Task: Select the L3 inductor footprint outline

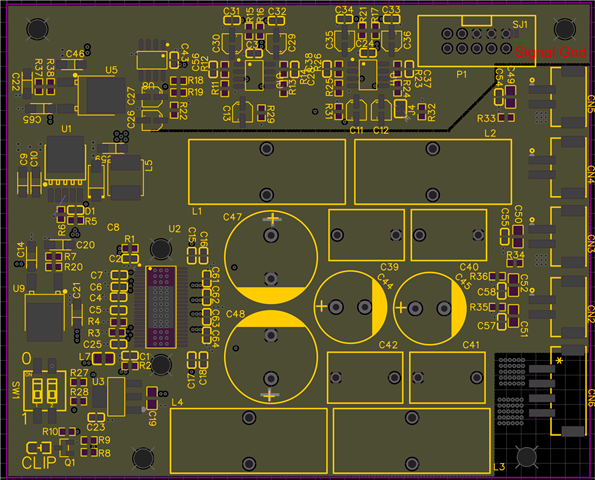Action: pyautogui.click(x=412, y=441)
